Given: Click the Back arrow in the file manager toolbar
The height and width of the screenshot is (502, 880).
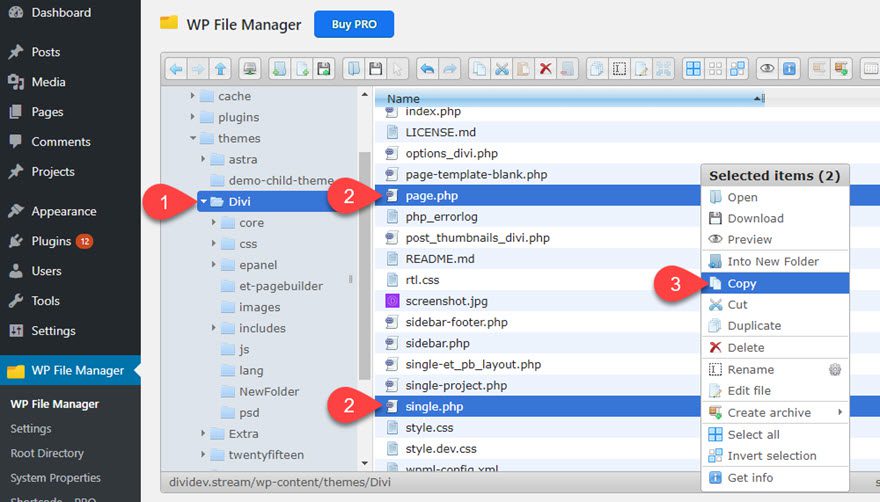Looking at the screenshot, I should coord(176,69).
